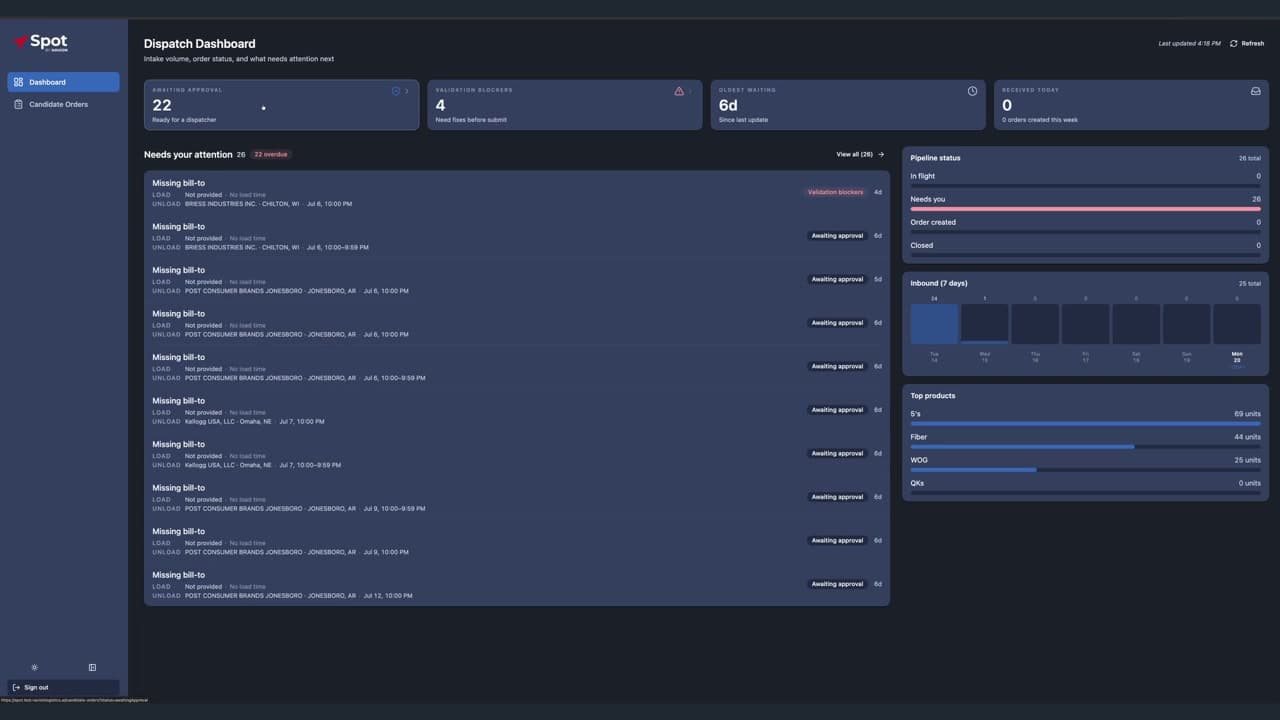Click the Mon 20 inbound bar
Viewport: 1280px width, 720px height.
point(1237,324)
